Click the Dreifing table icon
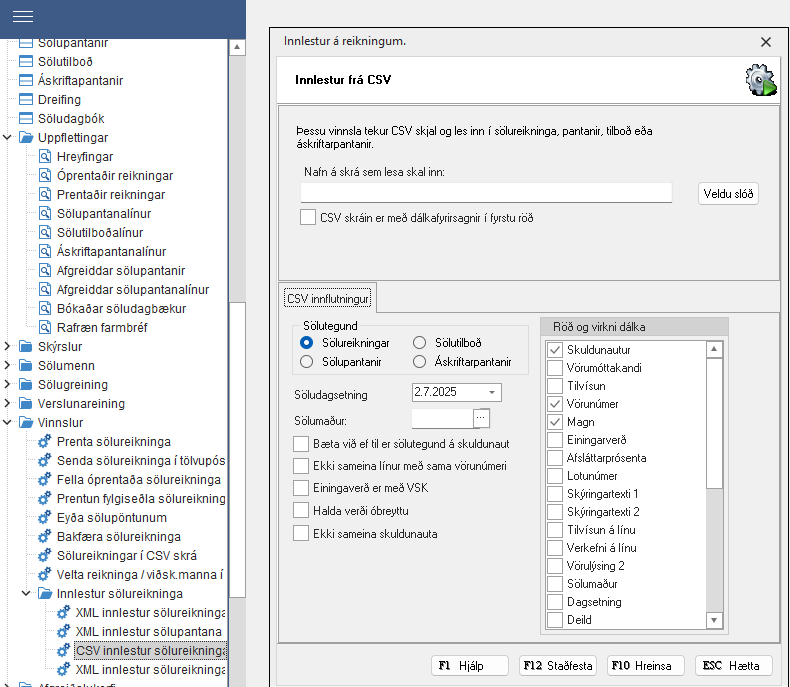The height and width of the screenshot is (687, 790). tap(26, 99)
